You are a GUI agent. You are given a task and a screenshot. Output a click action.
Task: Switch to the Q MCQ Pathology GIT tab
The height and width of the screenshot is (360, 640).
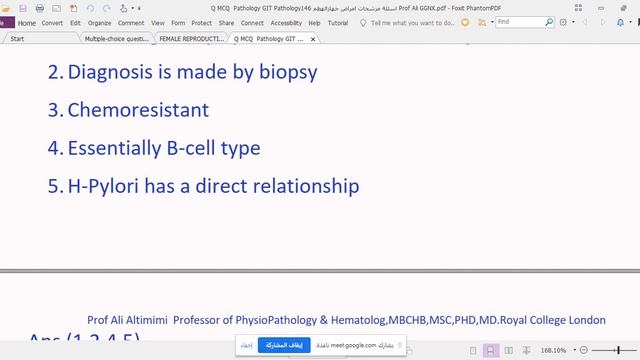coord(269,39)
